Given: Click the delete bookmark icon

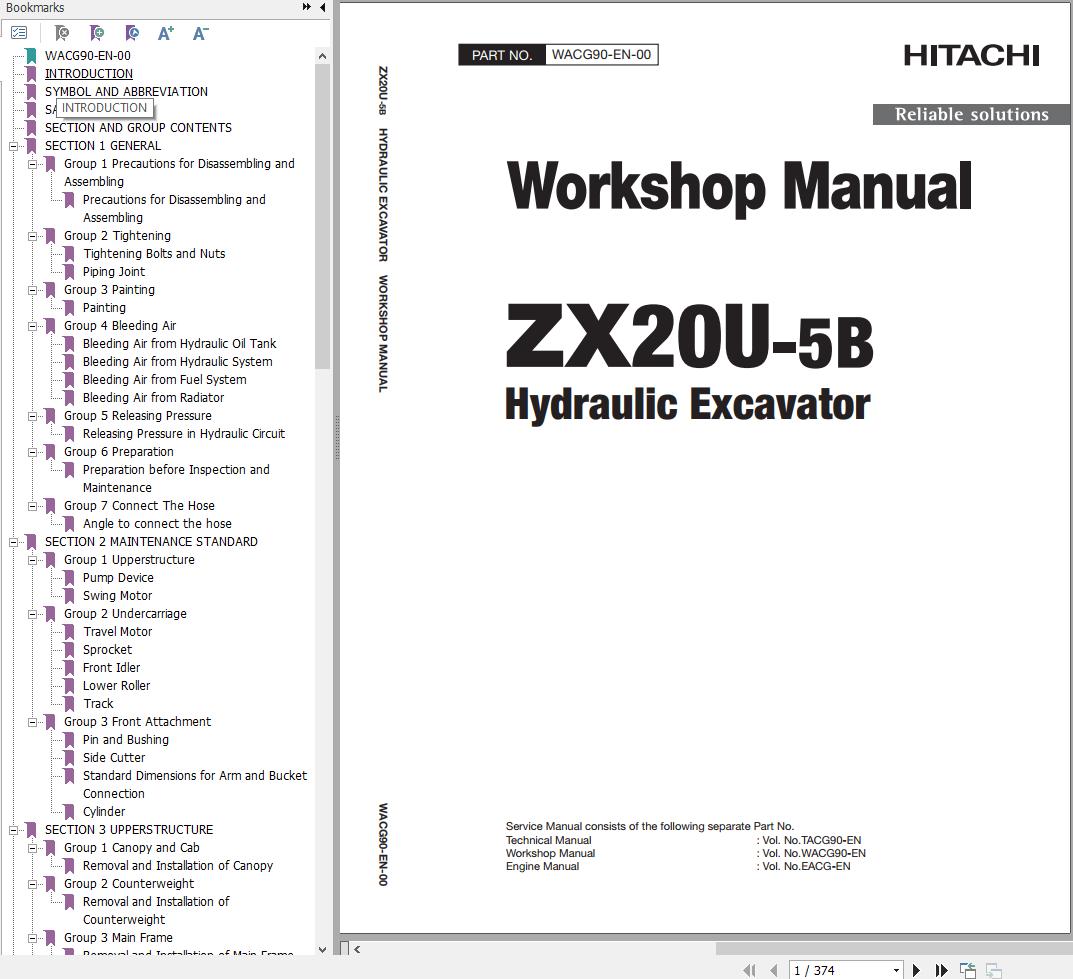Looking at the screenshot, I should [x=62, y=33].
